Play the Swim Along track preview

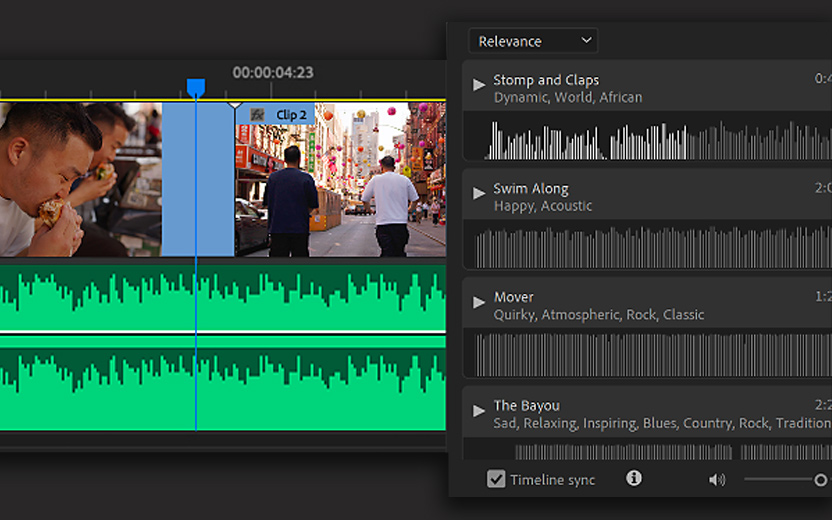click(x=479, y=193)
